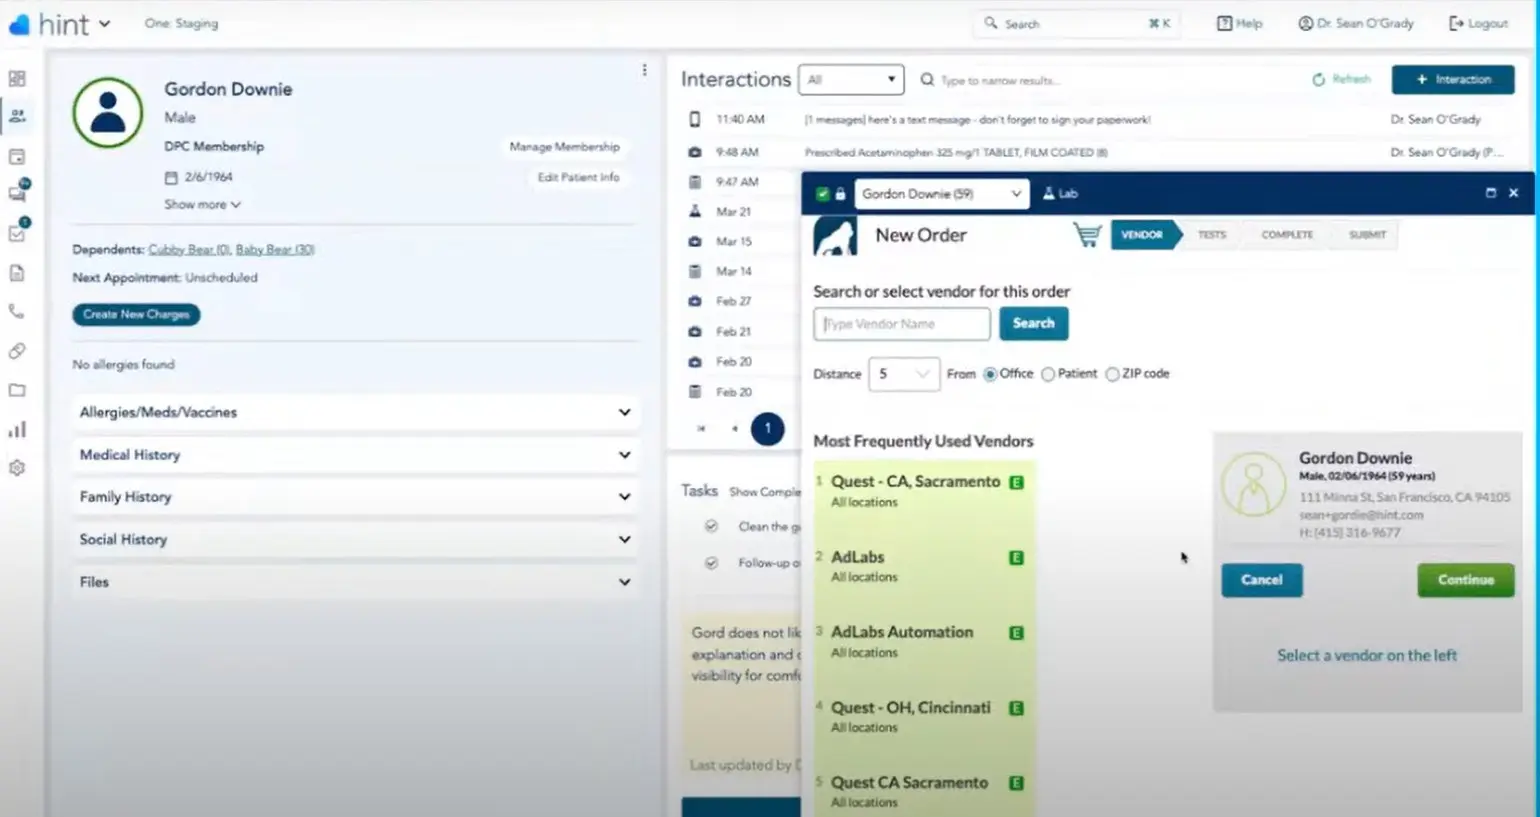The width and height of the screenshot is (1540, 817).
Task: Select ZIP code as distance origin
Action: click(x=1112, y=373)
